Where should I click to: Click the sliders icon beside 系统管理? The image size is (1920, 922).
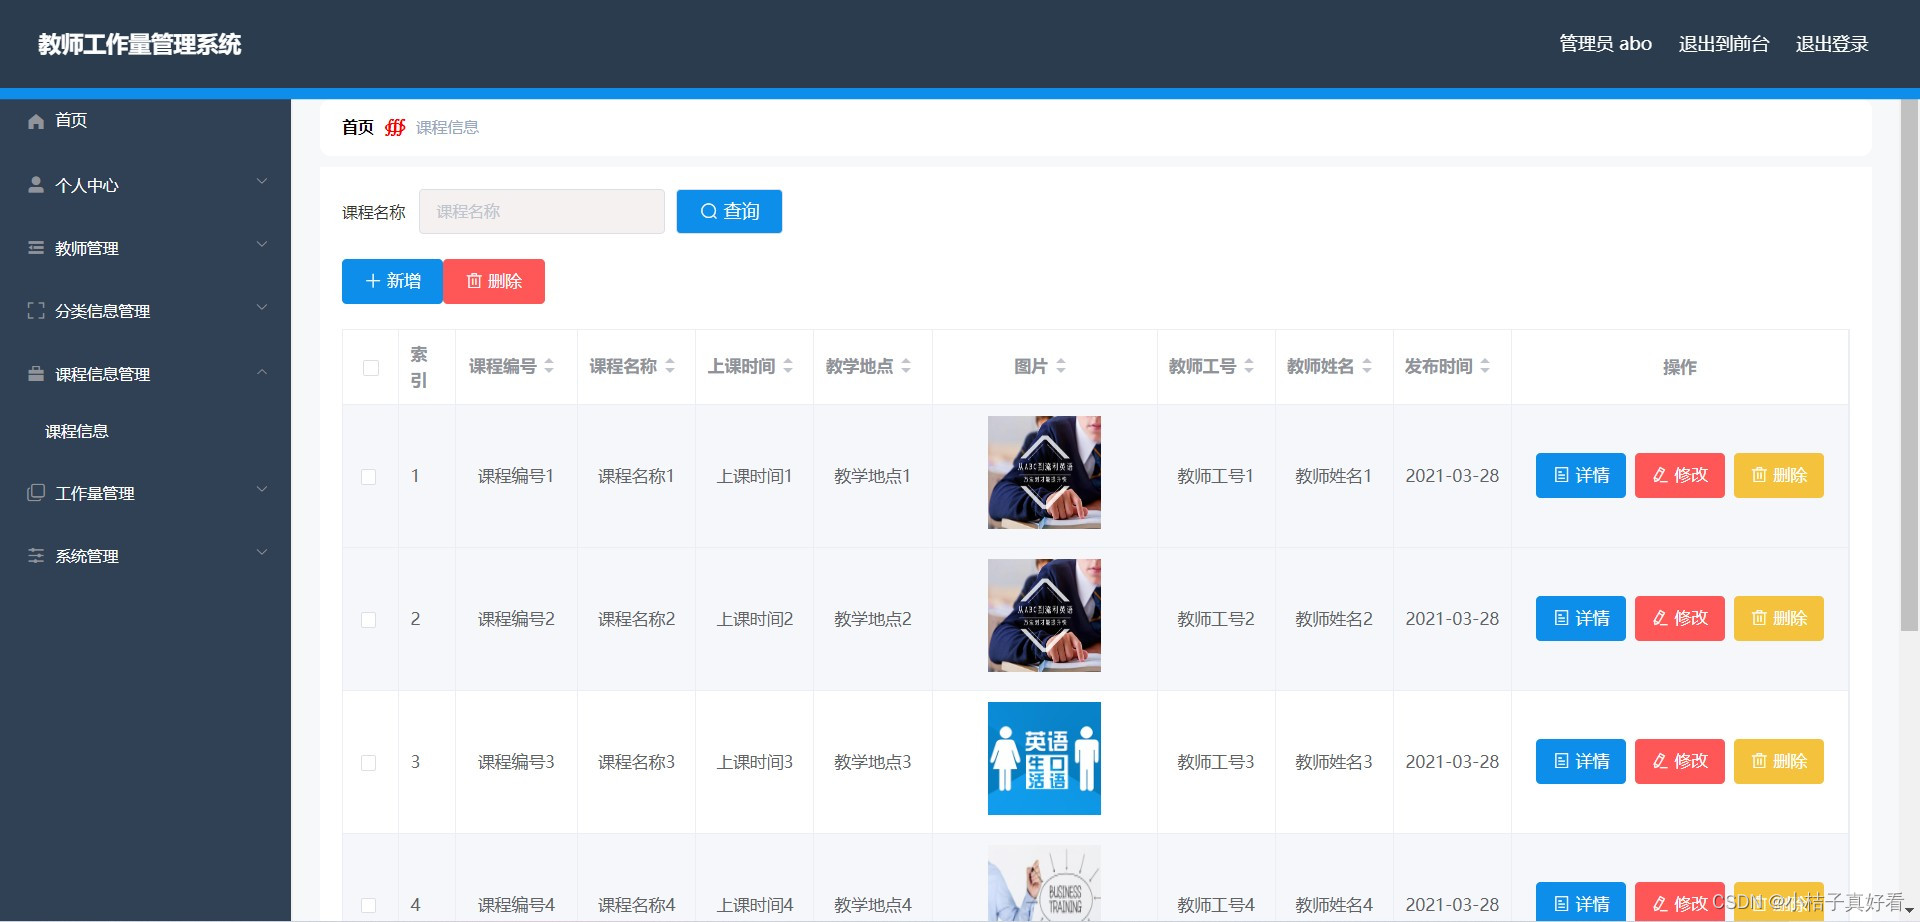pyautogui.click(x=36, y=556)
